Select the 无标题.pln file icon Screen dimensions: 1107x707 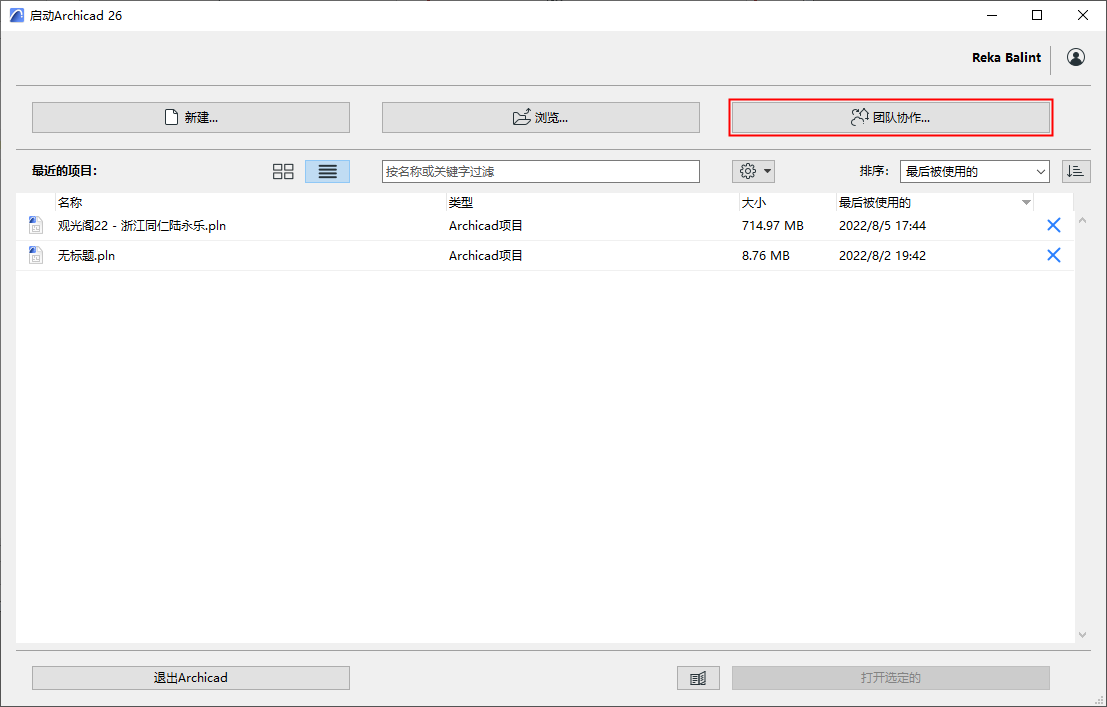coord(36,255)
